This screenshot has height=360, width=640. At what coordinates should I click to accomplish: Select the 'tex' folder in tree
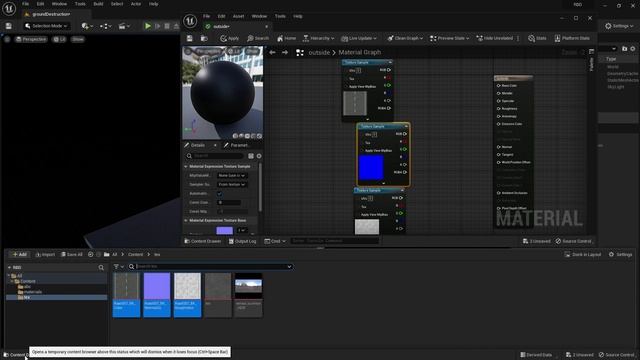point(27,298)
